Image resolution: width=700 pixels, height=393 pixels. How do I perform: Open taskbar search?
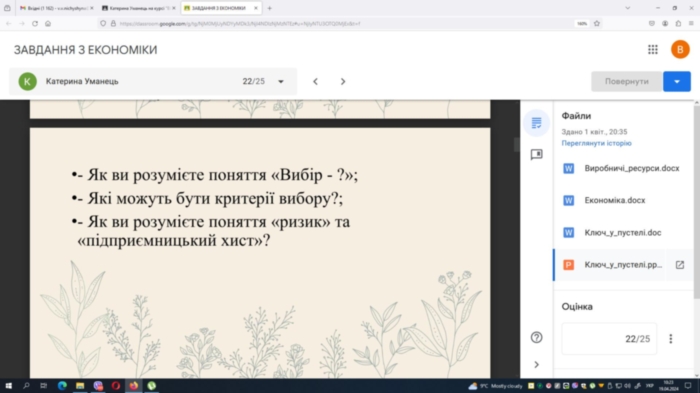(x=26, y=386)
